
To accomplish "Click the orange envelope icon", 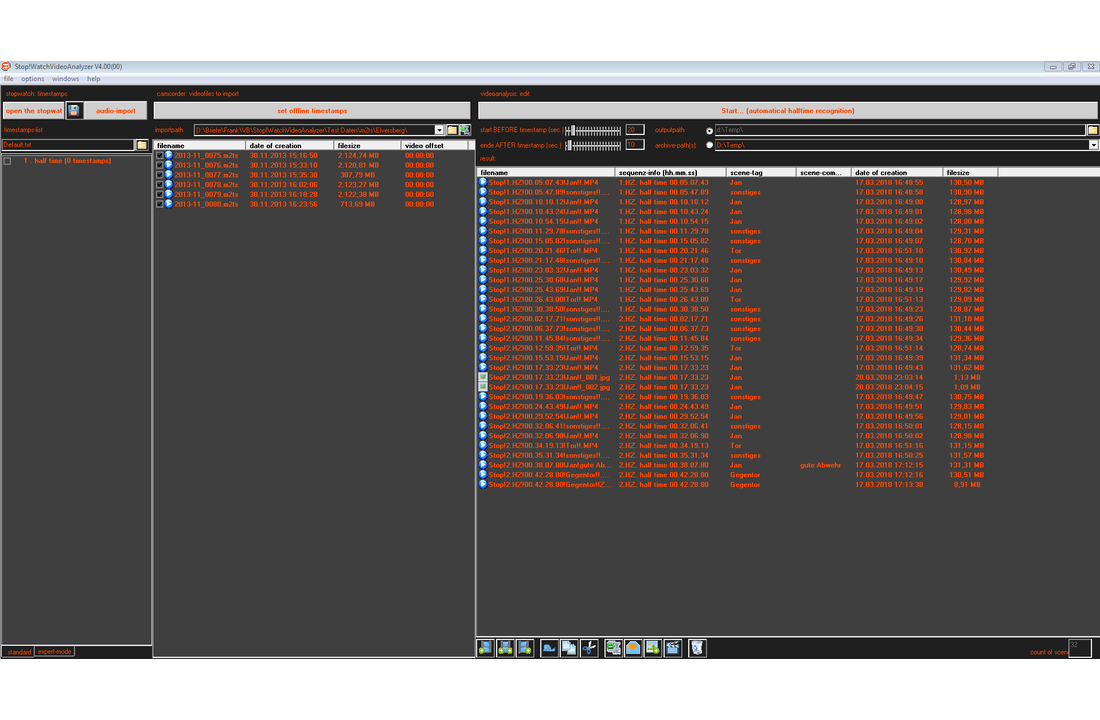I will (x=633, y=648).
